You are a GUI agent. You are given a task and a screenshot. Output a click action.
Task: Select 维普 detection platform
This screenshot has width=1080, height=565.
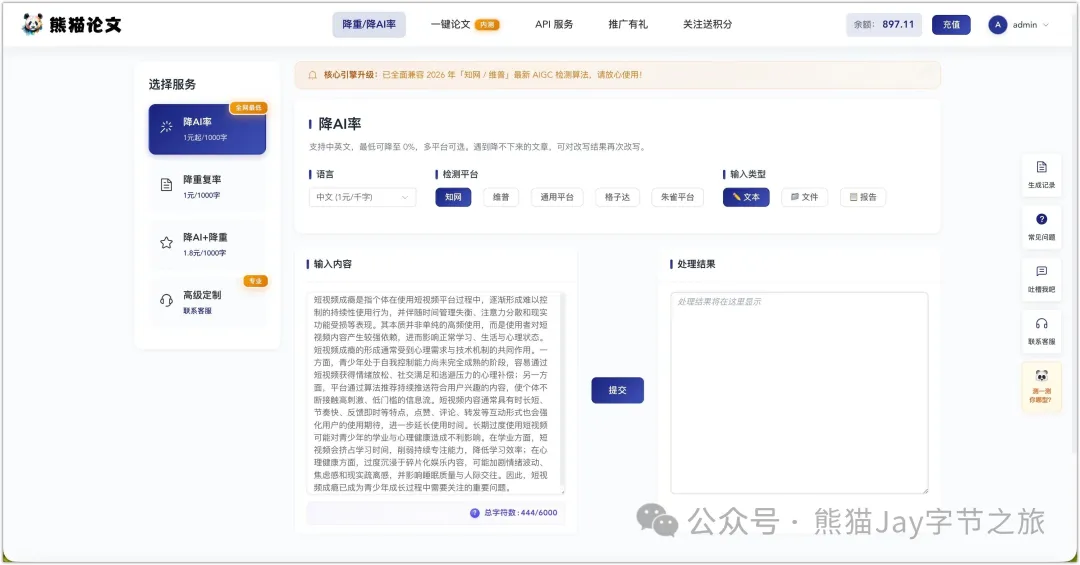point(501,197)
